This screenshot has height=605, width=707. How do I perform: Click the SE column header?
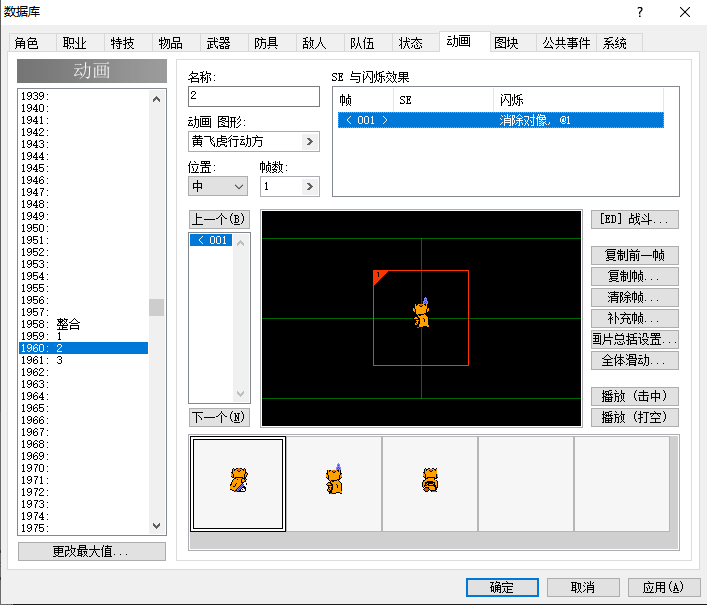[x=444, y=100]
